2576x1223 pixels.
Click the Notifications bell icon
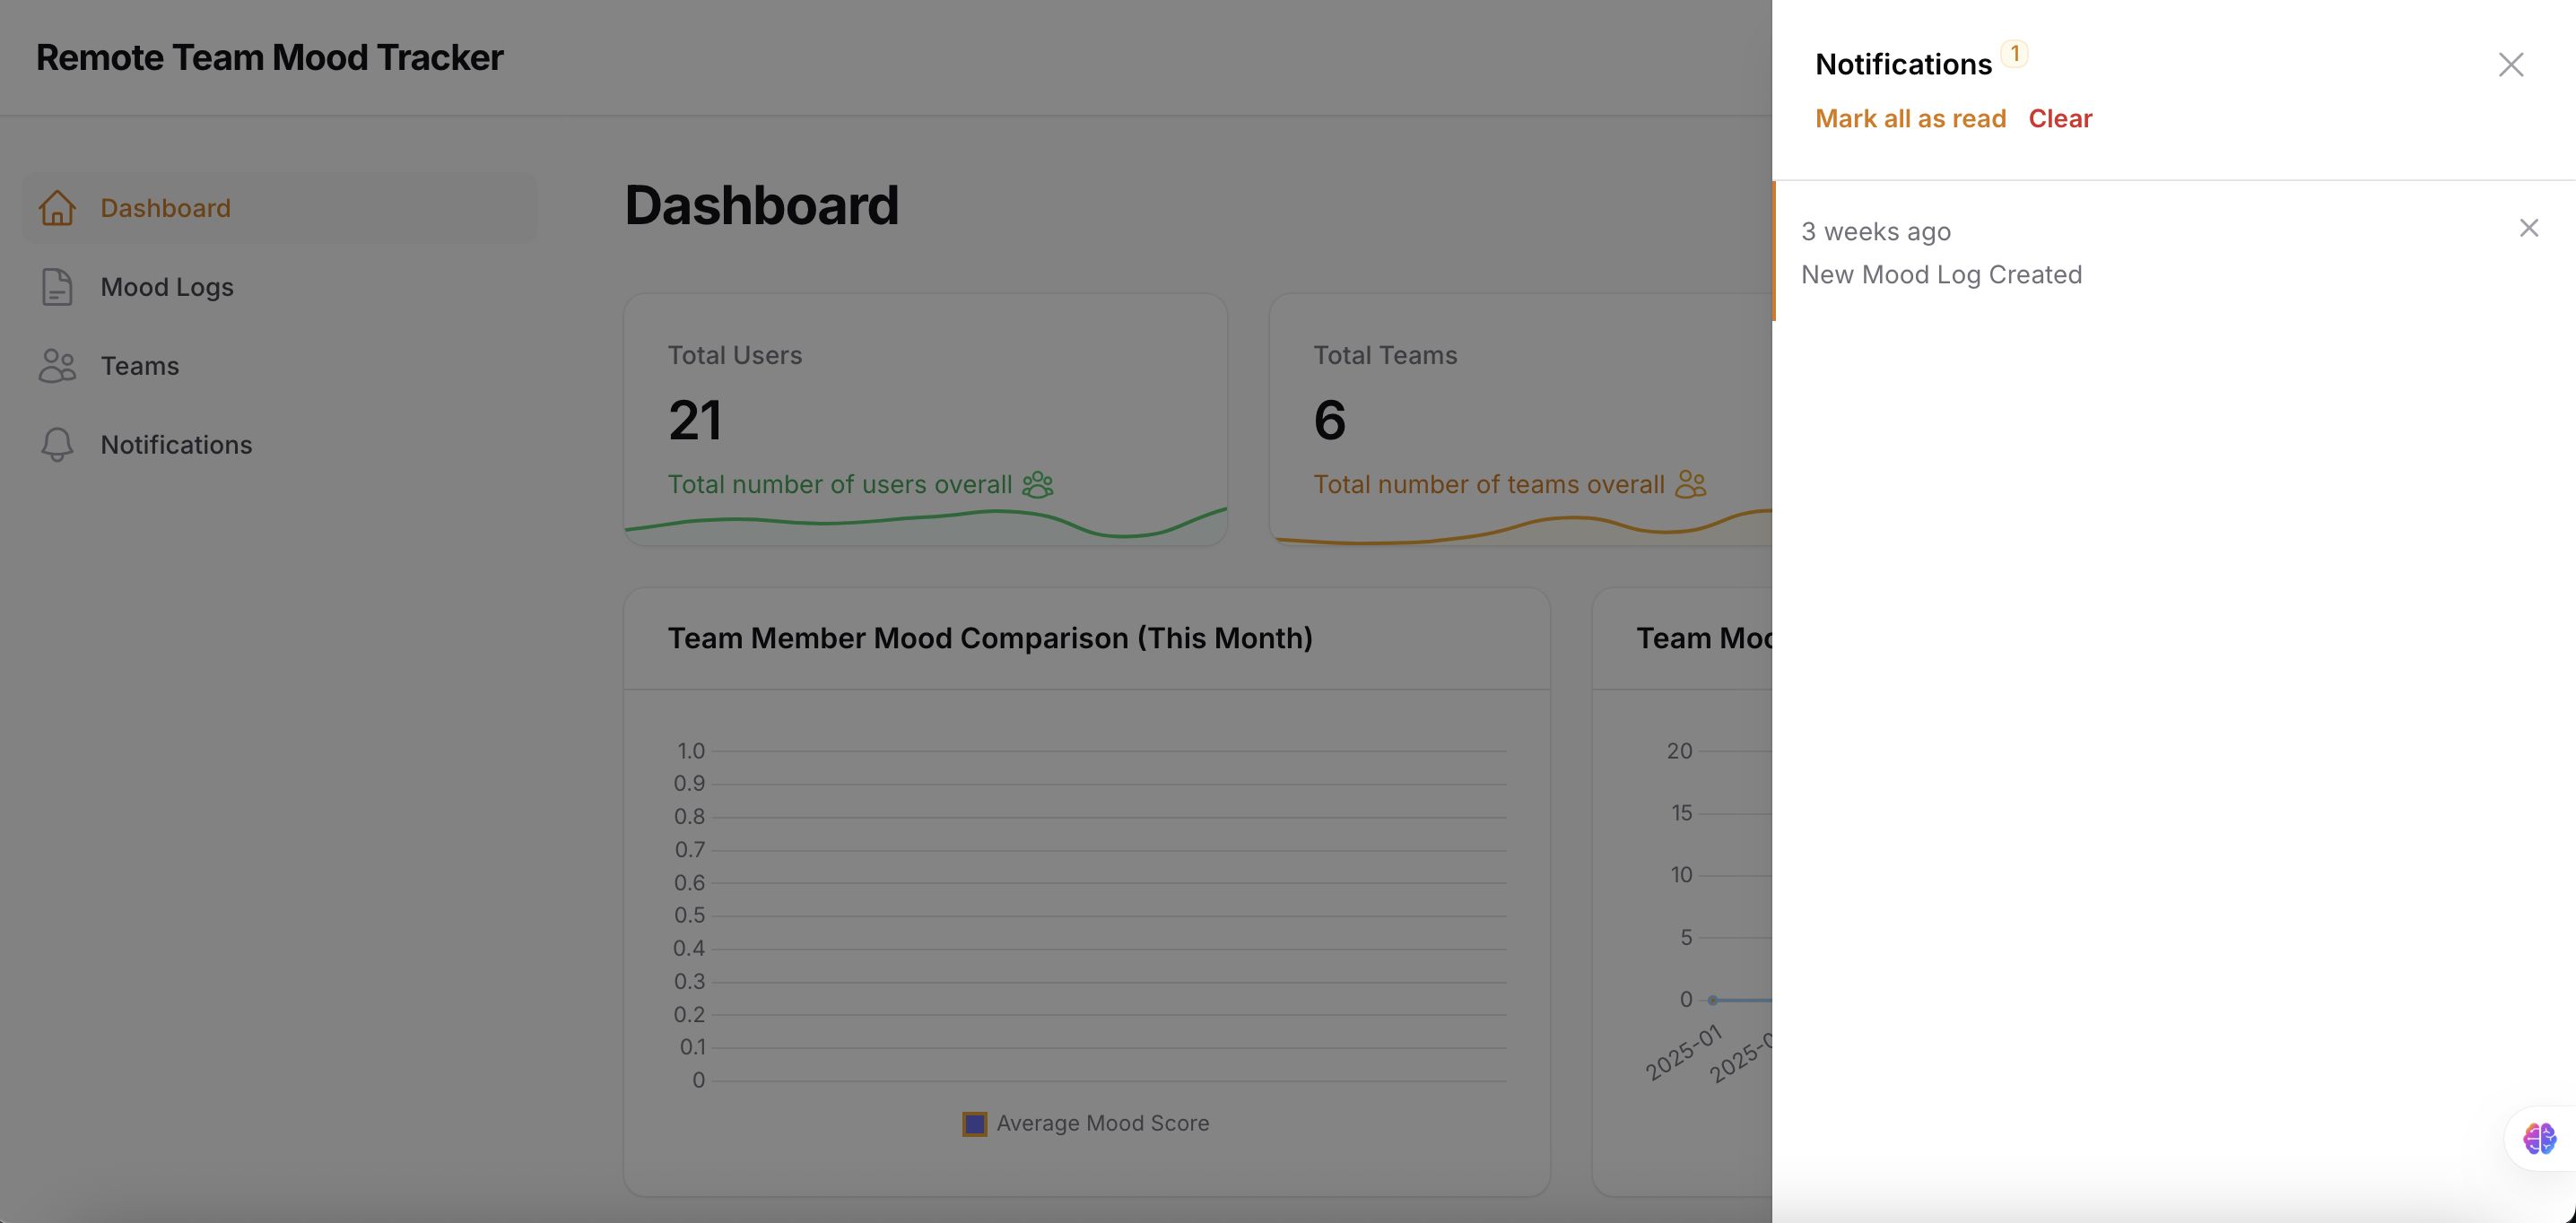pyautogui.click(x=57, y=445)
